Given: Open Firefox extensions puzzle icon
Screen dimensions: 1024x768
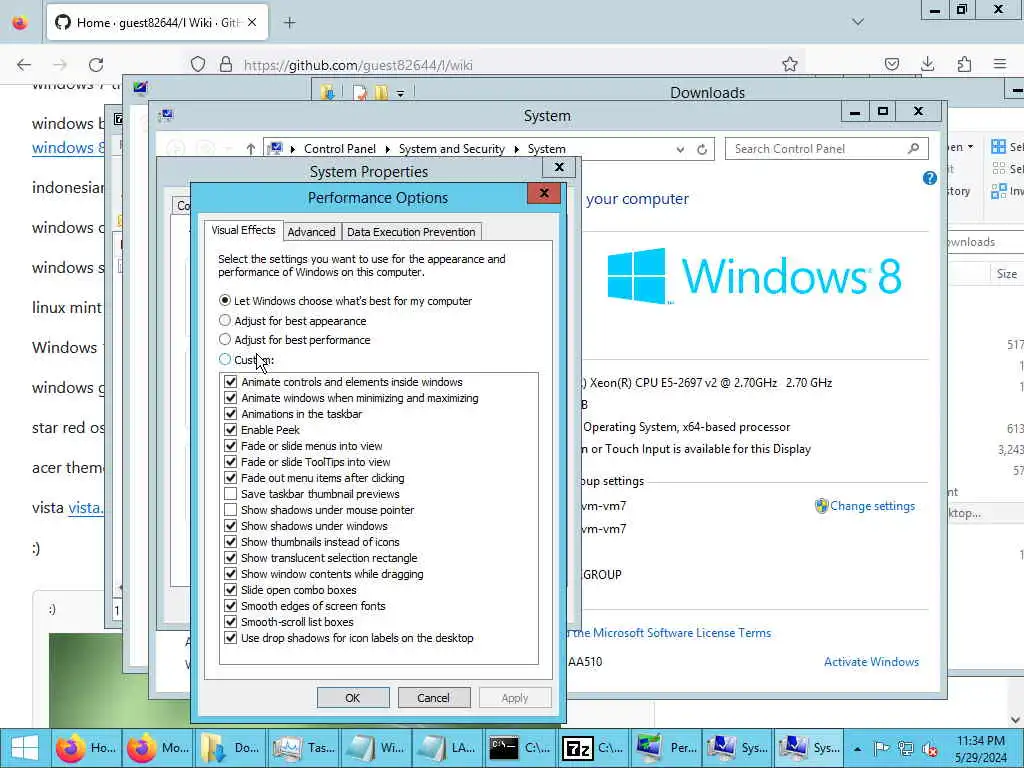Looking at the screenshot, I should point(964,64).
